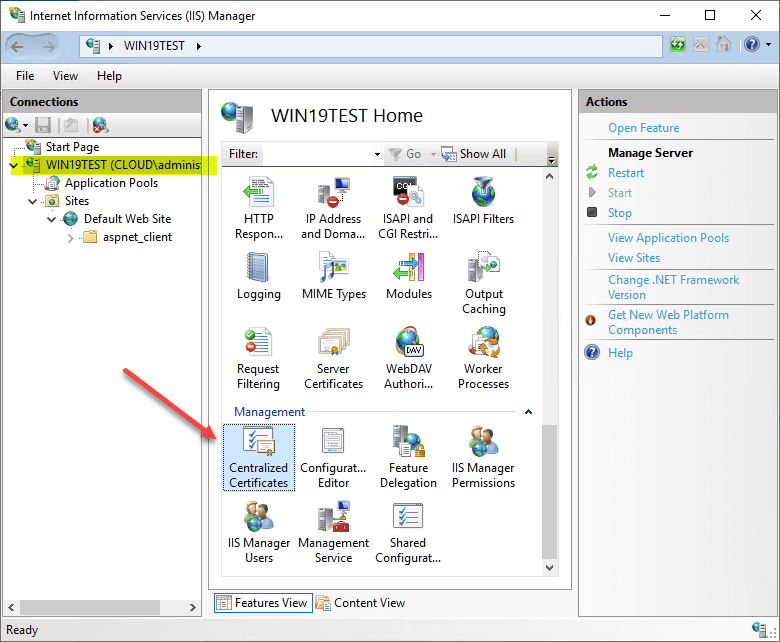Open HTTP Response Headers feature
The width and height of the screenshot is (780, 642).
click(259, 208)
